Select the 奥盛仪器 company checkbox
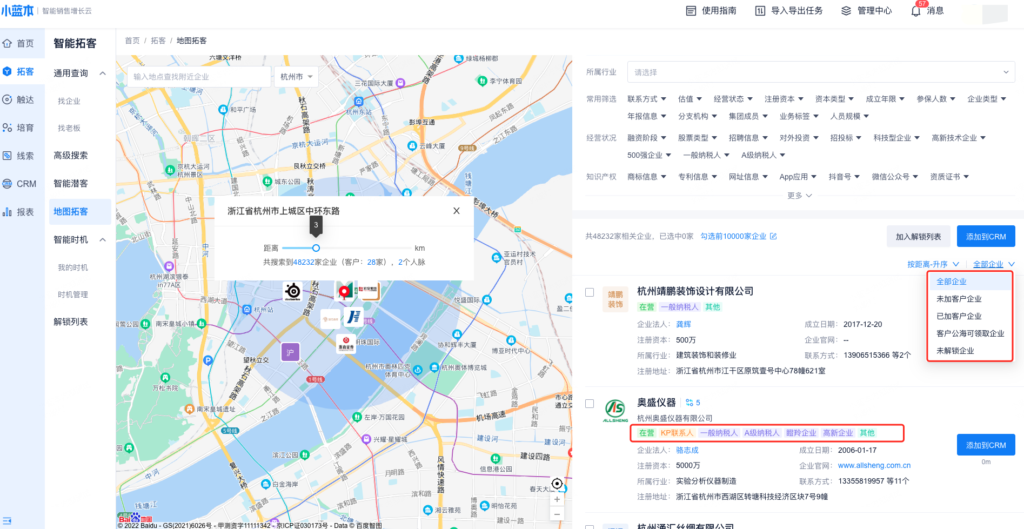 tap(590, 403)
